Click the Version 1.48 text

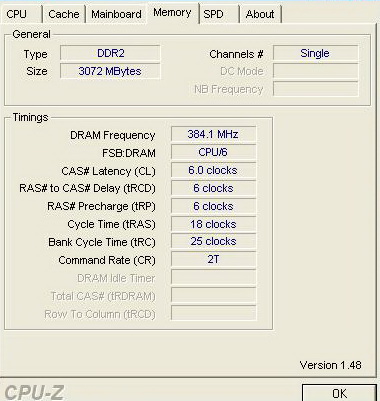330,365
